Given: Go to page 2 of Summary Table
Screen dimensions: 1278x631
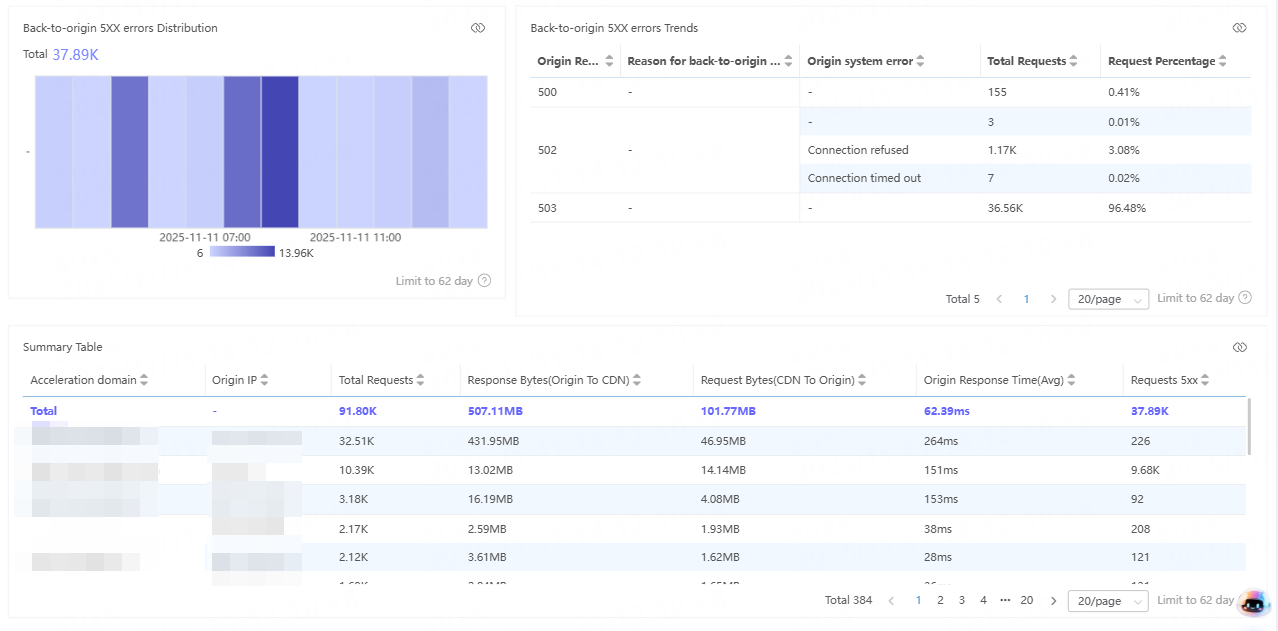Looking at the screenshot, I should click(x=940, y=601).
